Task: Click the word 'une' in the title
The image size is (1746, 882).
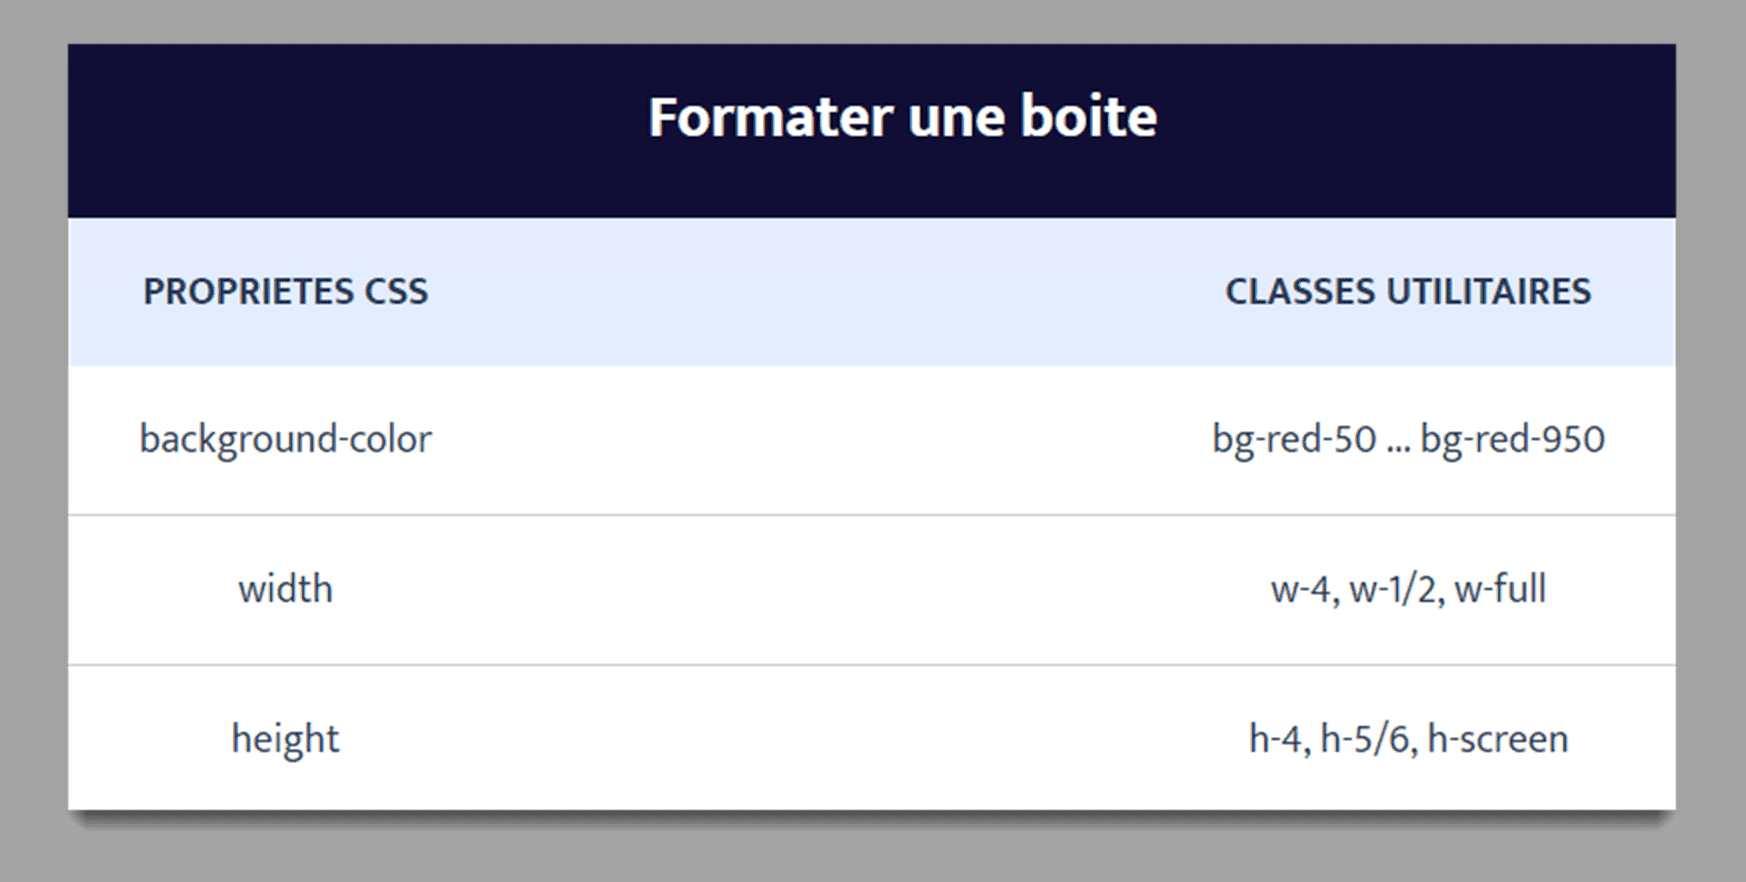Action: [957, 119]
